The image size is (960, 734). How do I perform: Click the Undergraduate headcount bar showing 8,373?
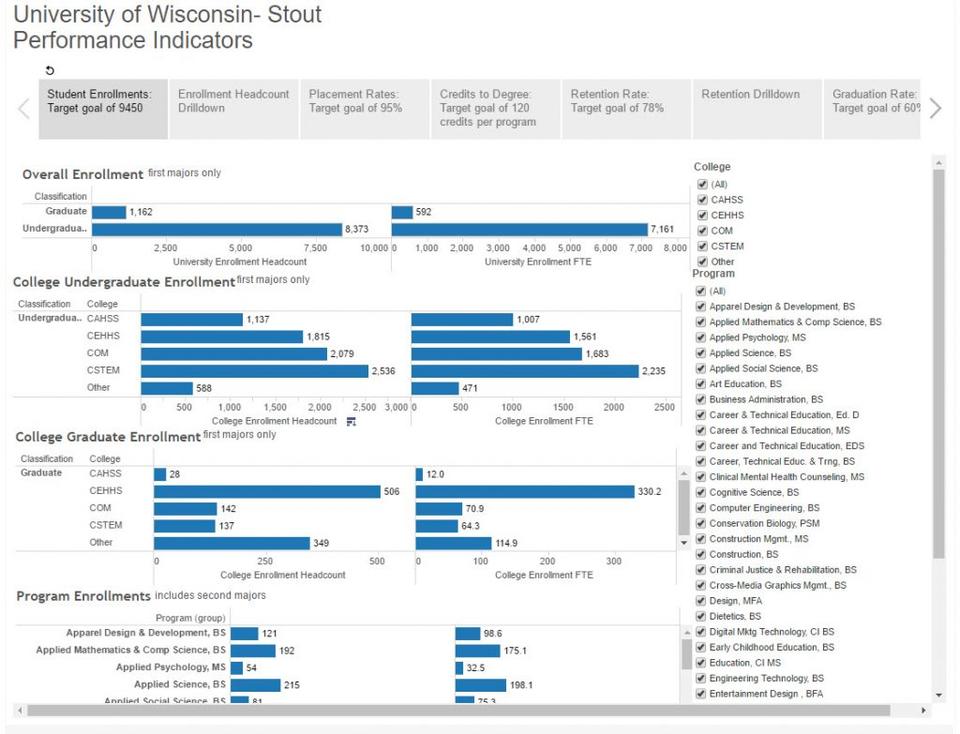pyautogui.click(x=217, y=229)
